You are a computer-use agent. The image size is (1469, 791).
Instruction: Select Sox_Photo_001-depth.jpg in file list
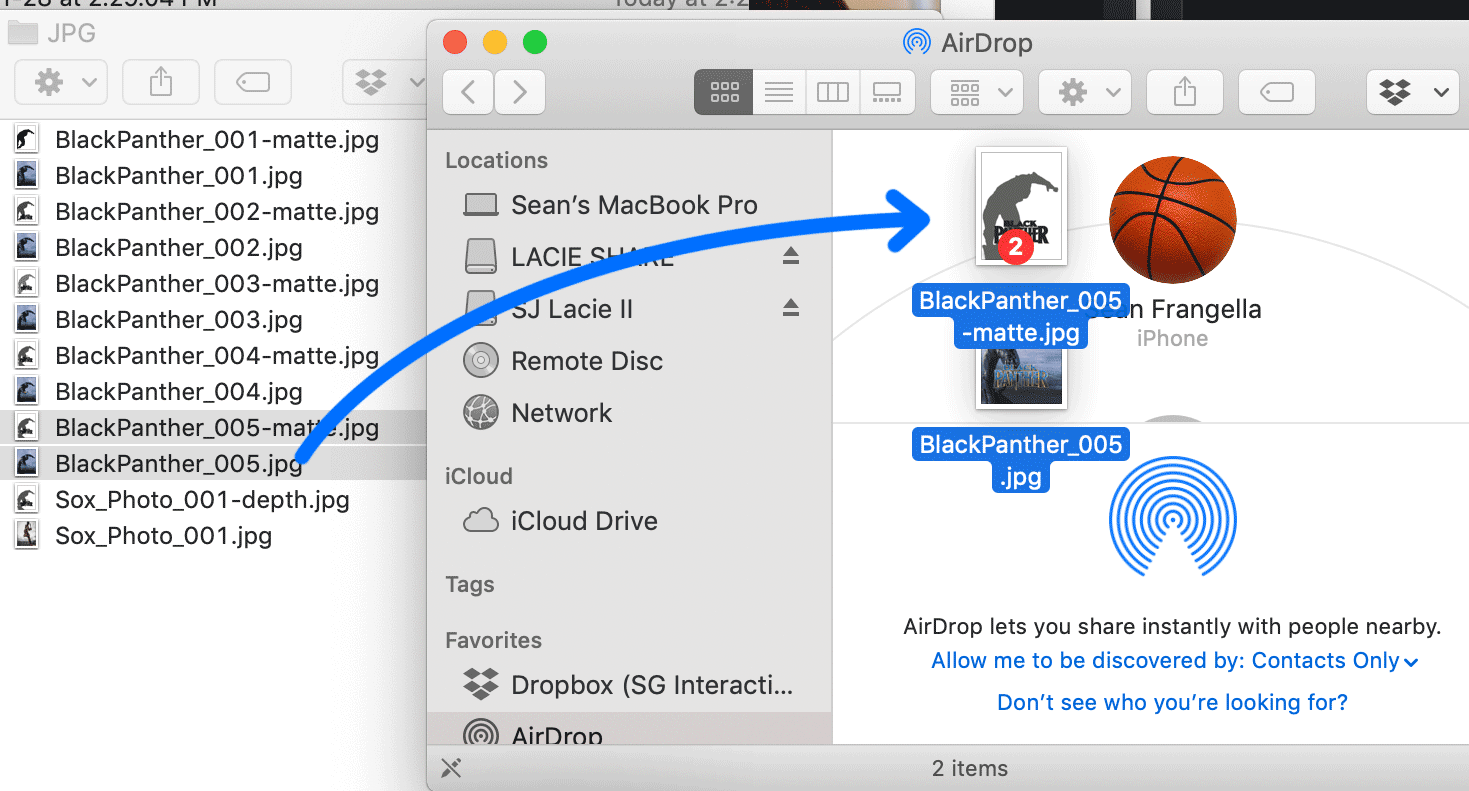pos(202,500)
